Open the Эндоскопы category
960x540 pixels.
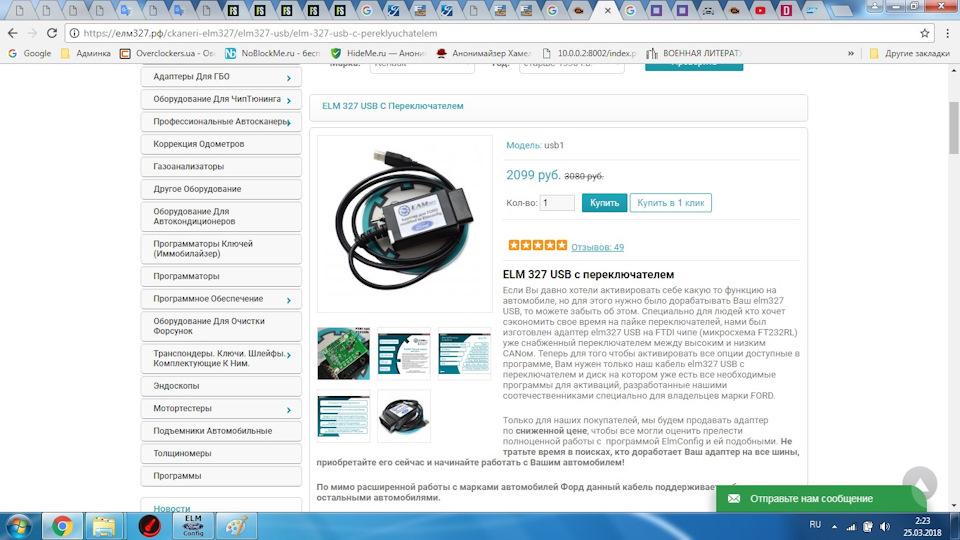click(x=221, y=386)
